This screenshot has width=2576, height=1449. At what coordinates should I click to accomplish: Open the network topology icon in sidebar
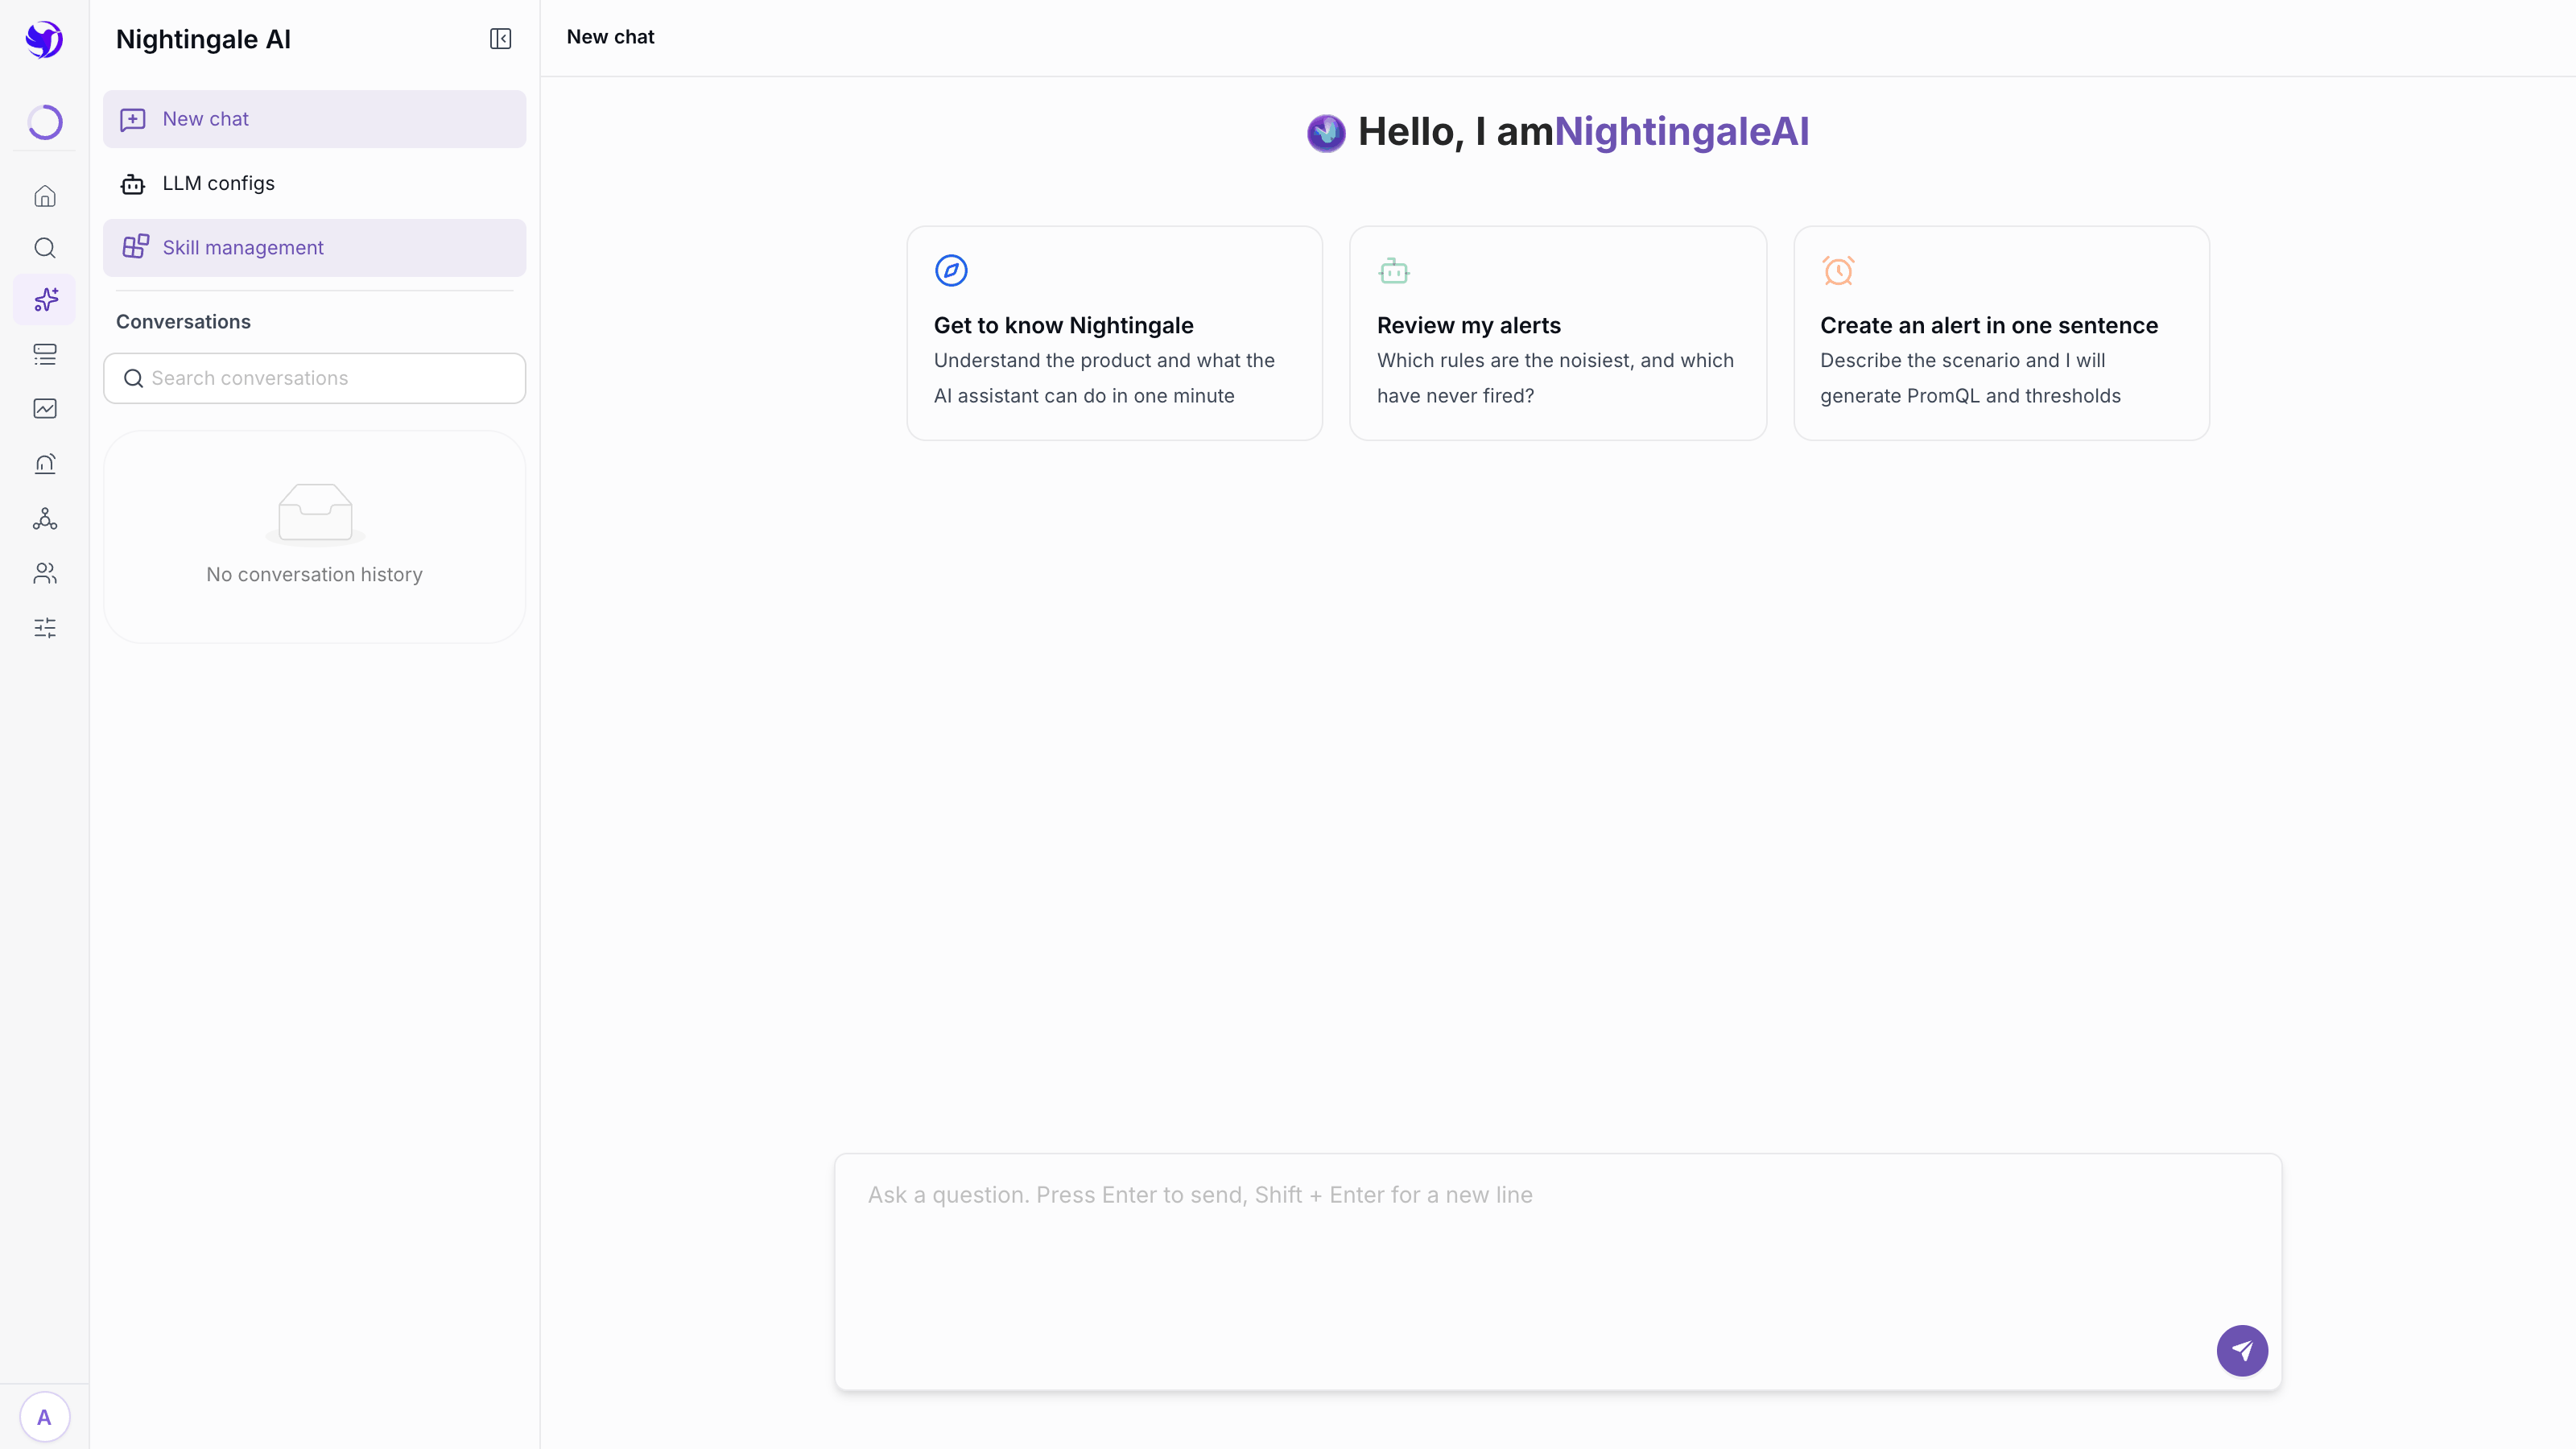click(x=45, y=518)
